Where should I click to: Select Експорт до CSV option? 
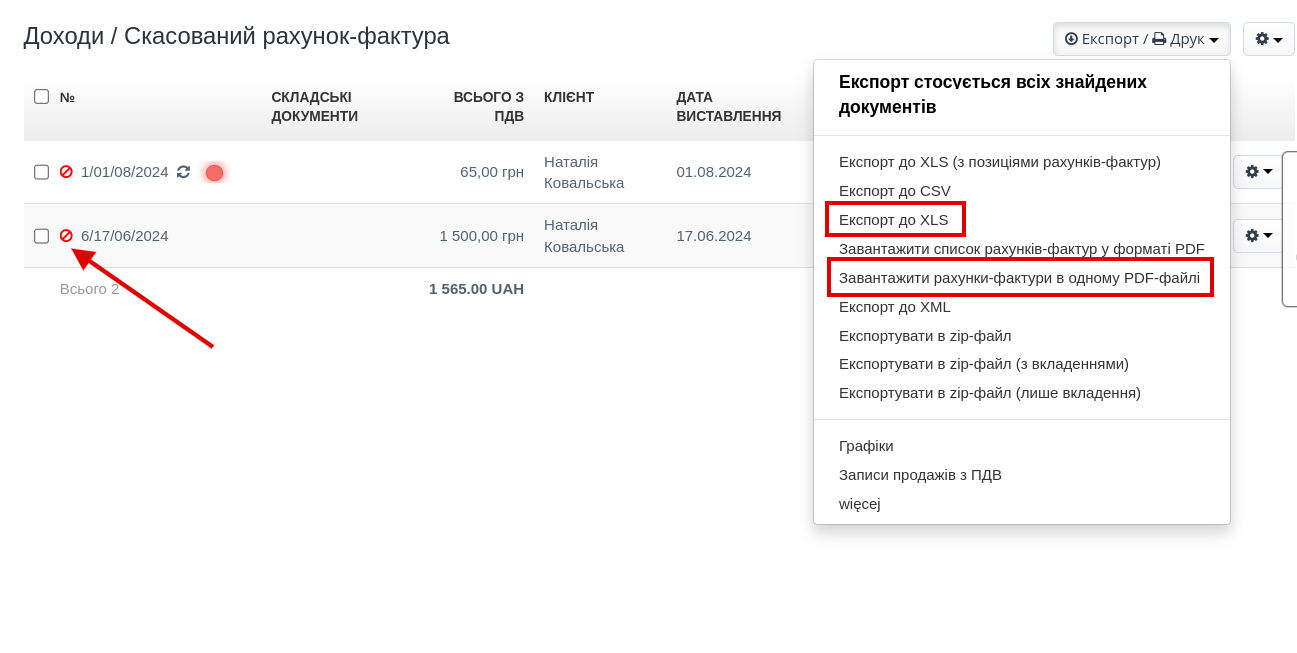pos(894,191)
